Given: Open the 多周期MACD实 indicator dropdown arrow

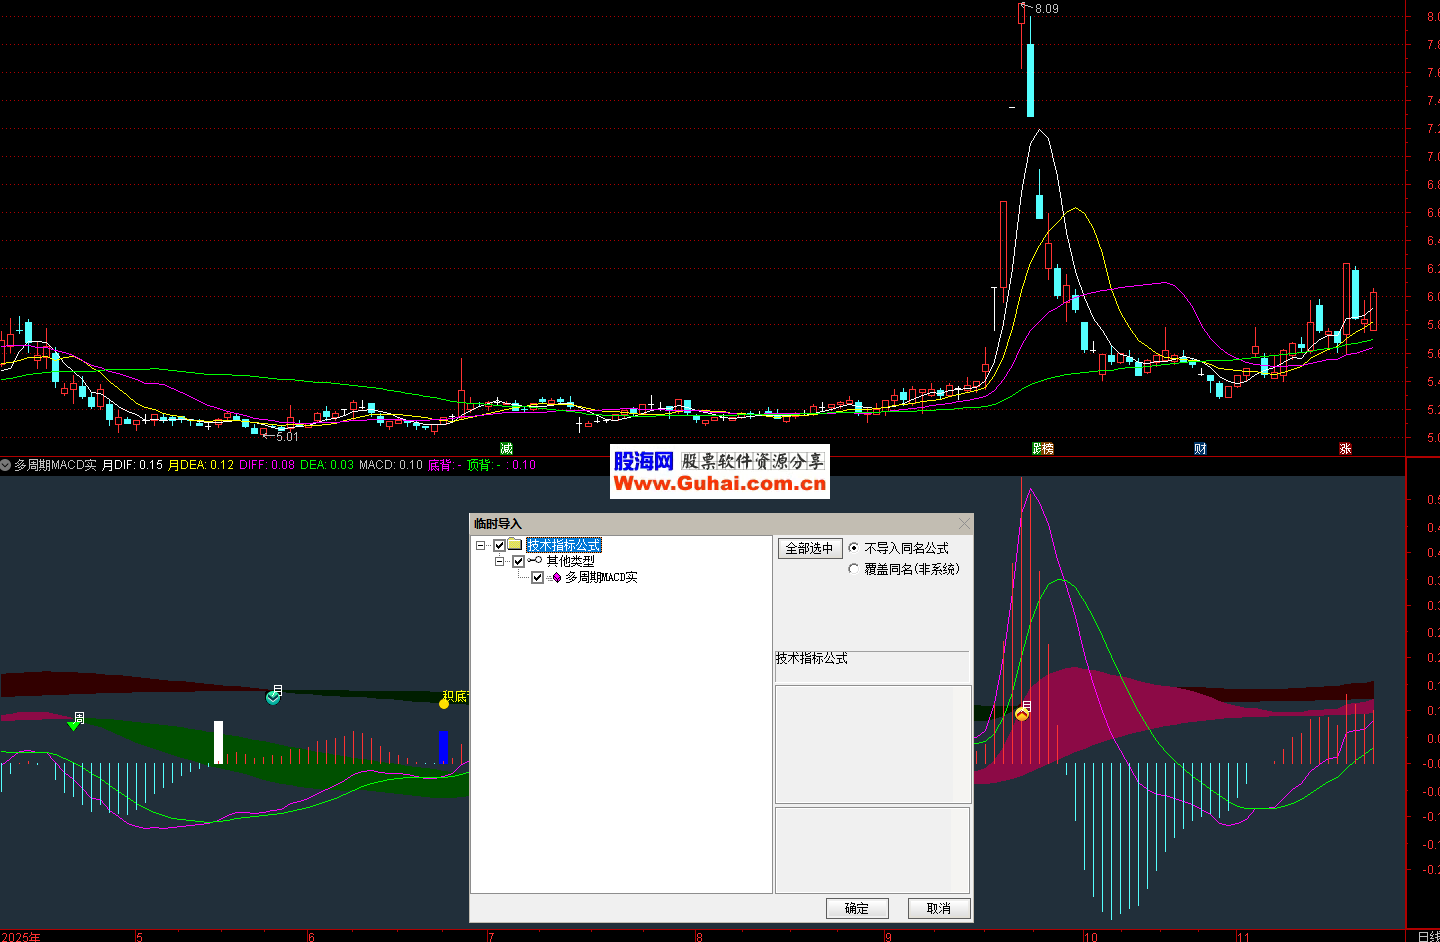Looking at the screenshot, I should click(6, 465).
